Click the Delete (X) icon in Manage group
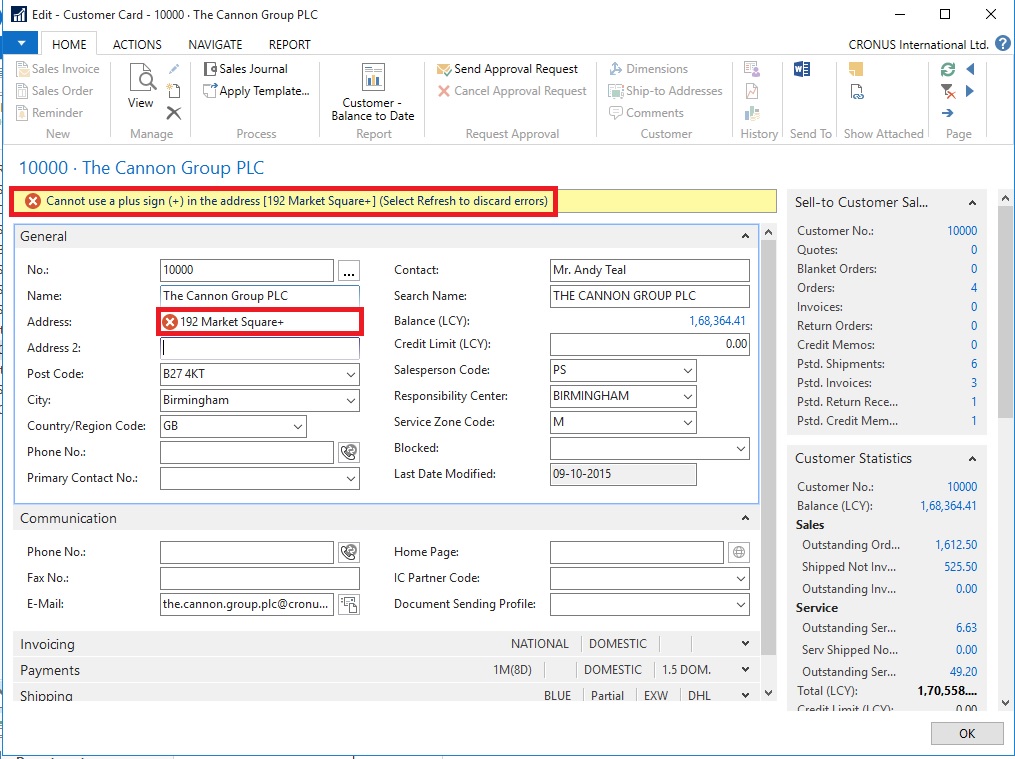This screenshot has width=1015, height=759. [174, 113]
